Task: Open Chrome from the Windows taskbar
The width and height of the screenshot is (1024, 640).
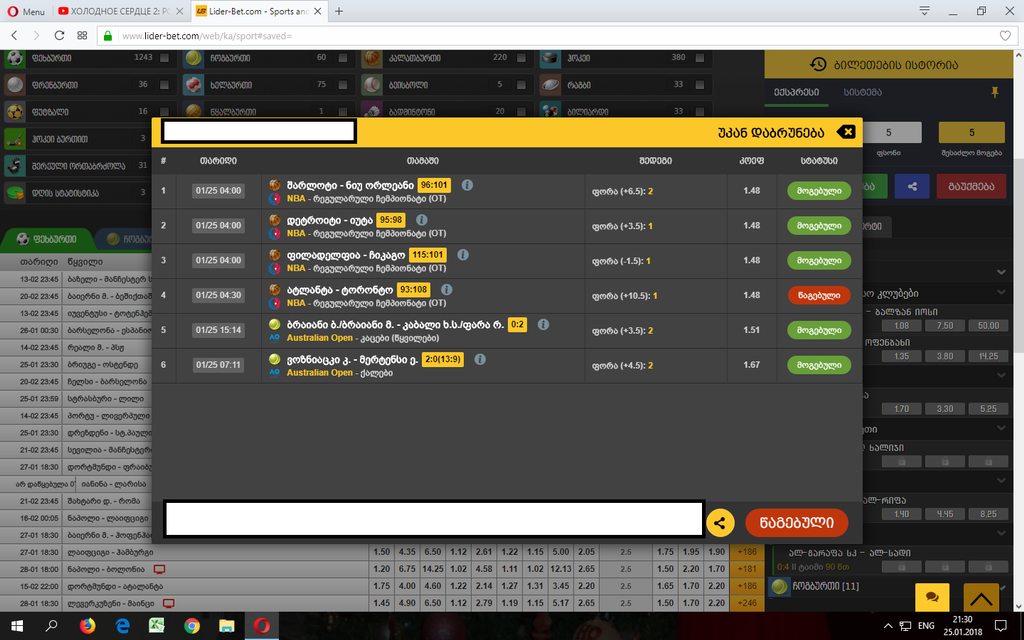Action: pyautogui.click(x=191, y=626)
